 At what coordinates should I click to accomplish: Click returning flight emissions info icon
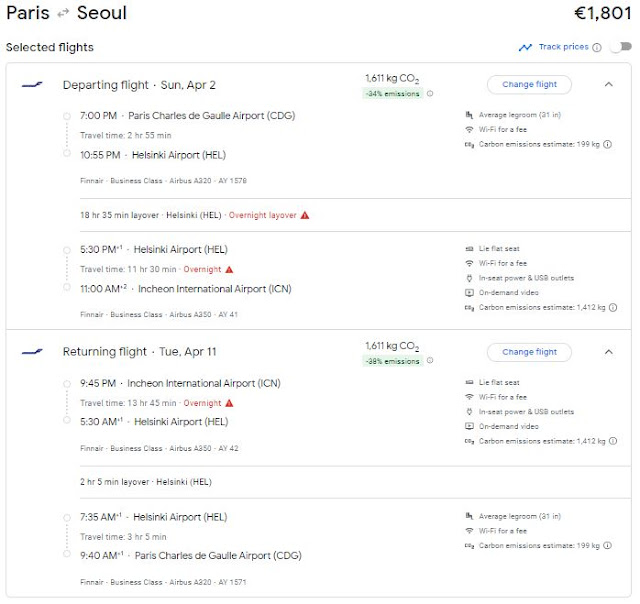coord(431,362)
